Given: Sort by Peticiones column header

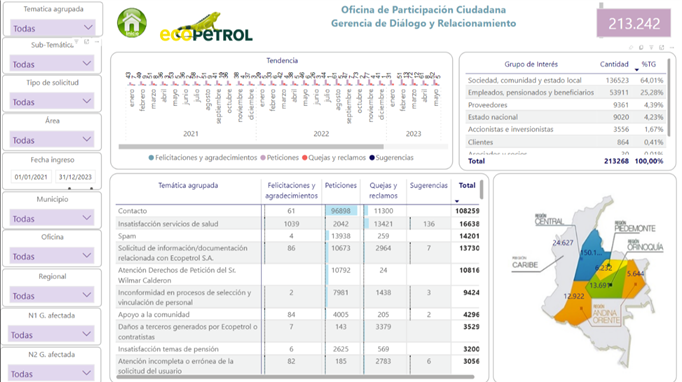Looking at the screenshot, I should click(341, 185).
